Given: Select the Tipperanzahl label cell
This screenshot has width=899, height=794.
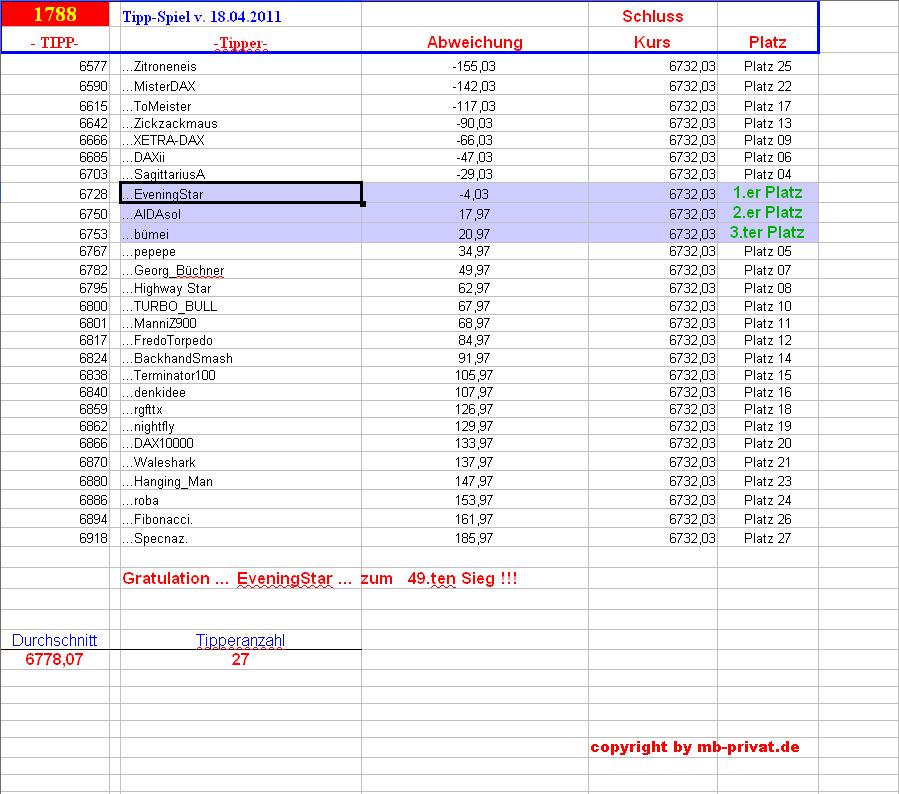Looking at the screenshot, I should click(x=240, y=639).
